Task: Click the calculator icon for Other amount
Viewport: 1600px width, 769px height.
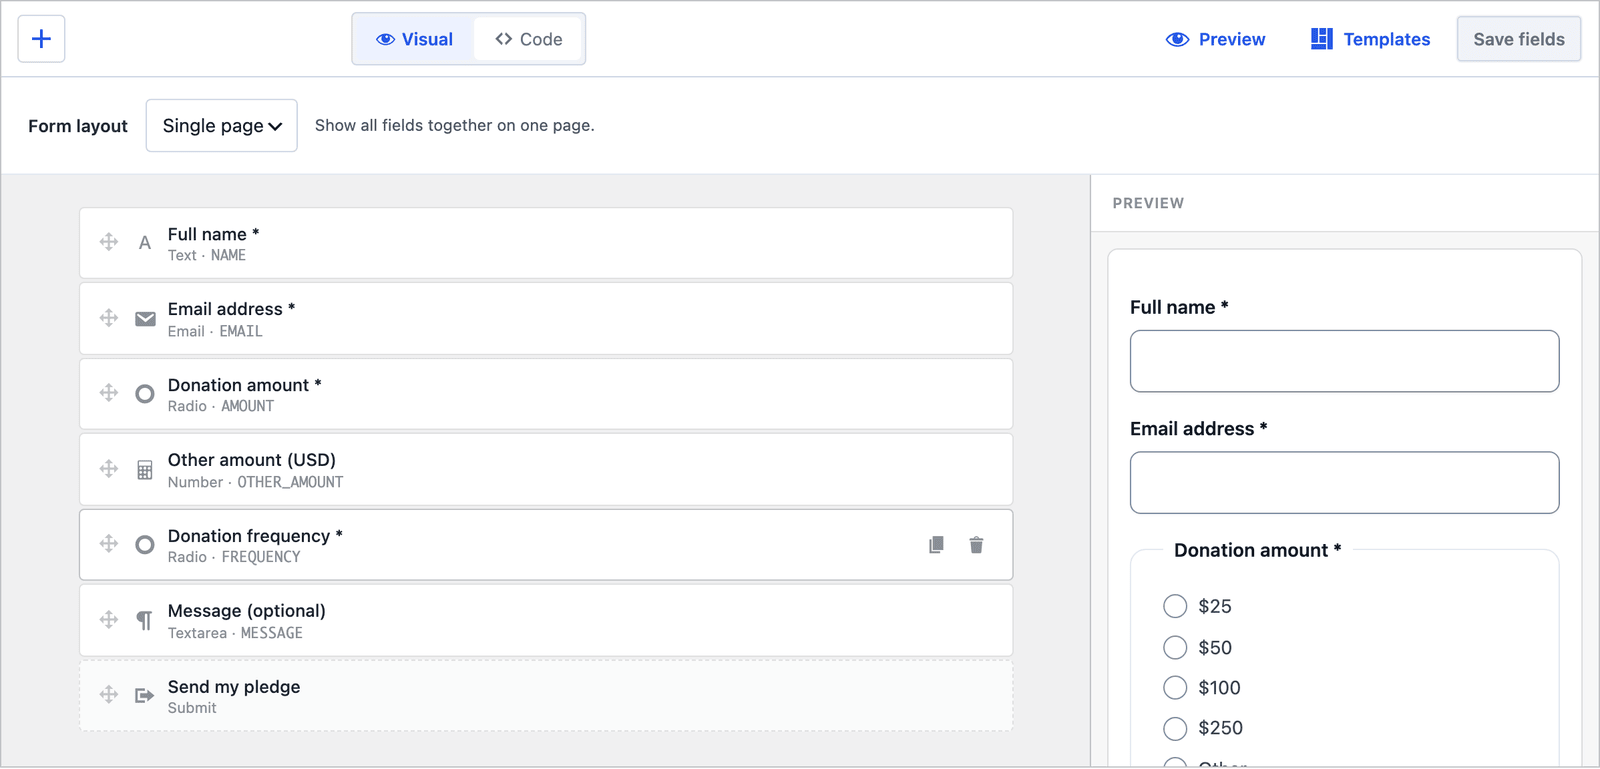Action: pos(145,470)
